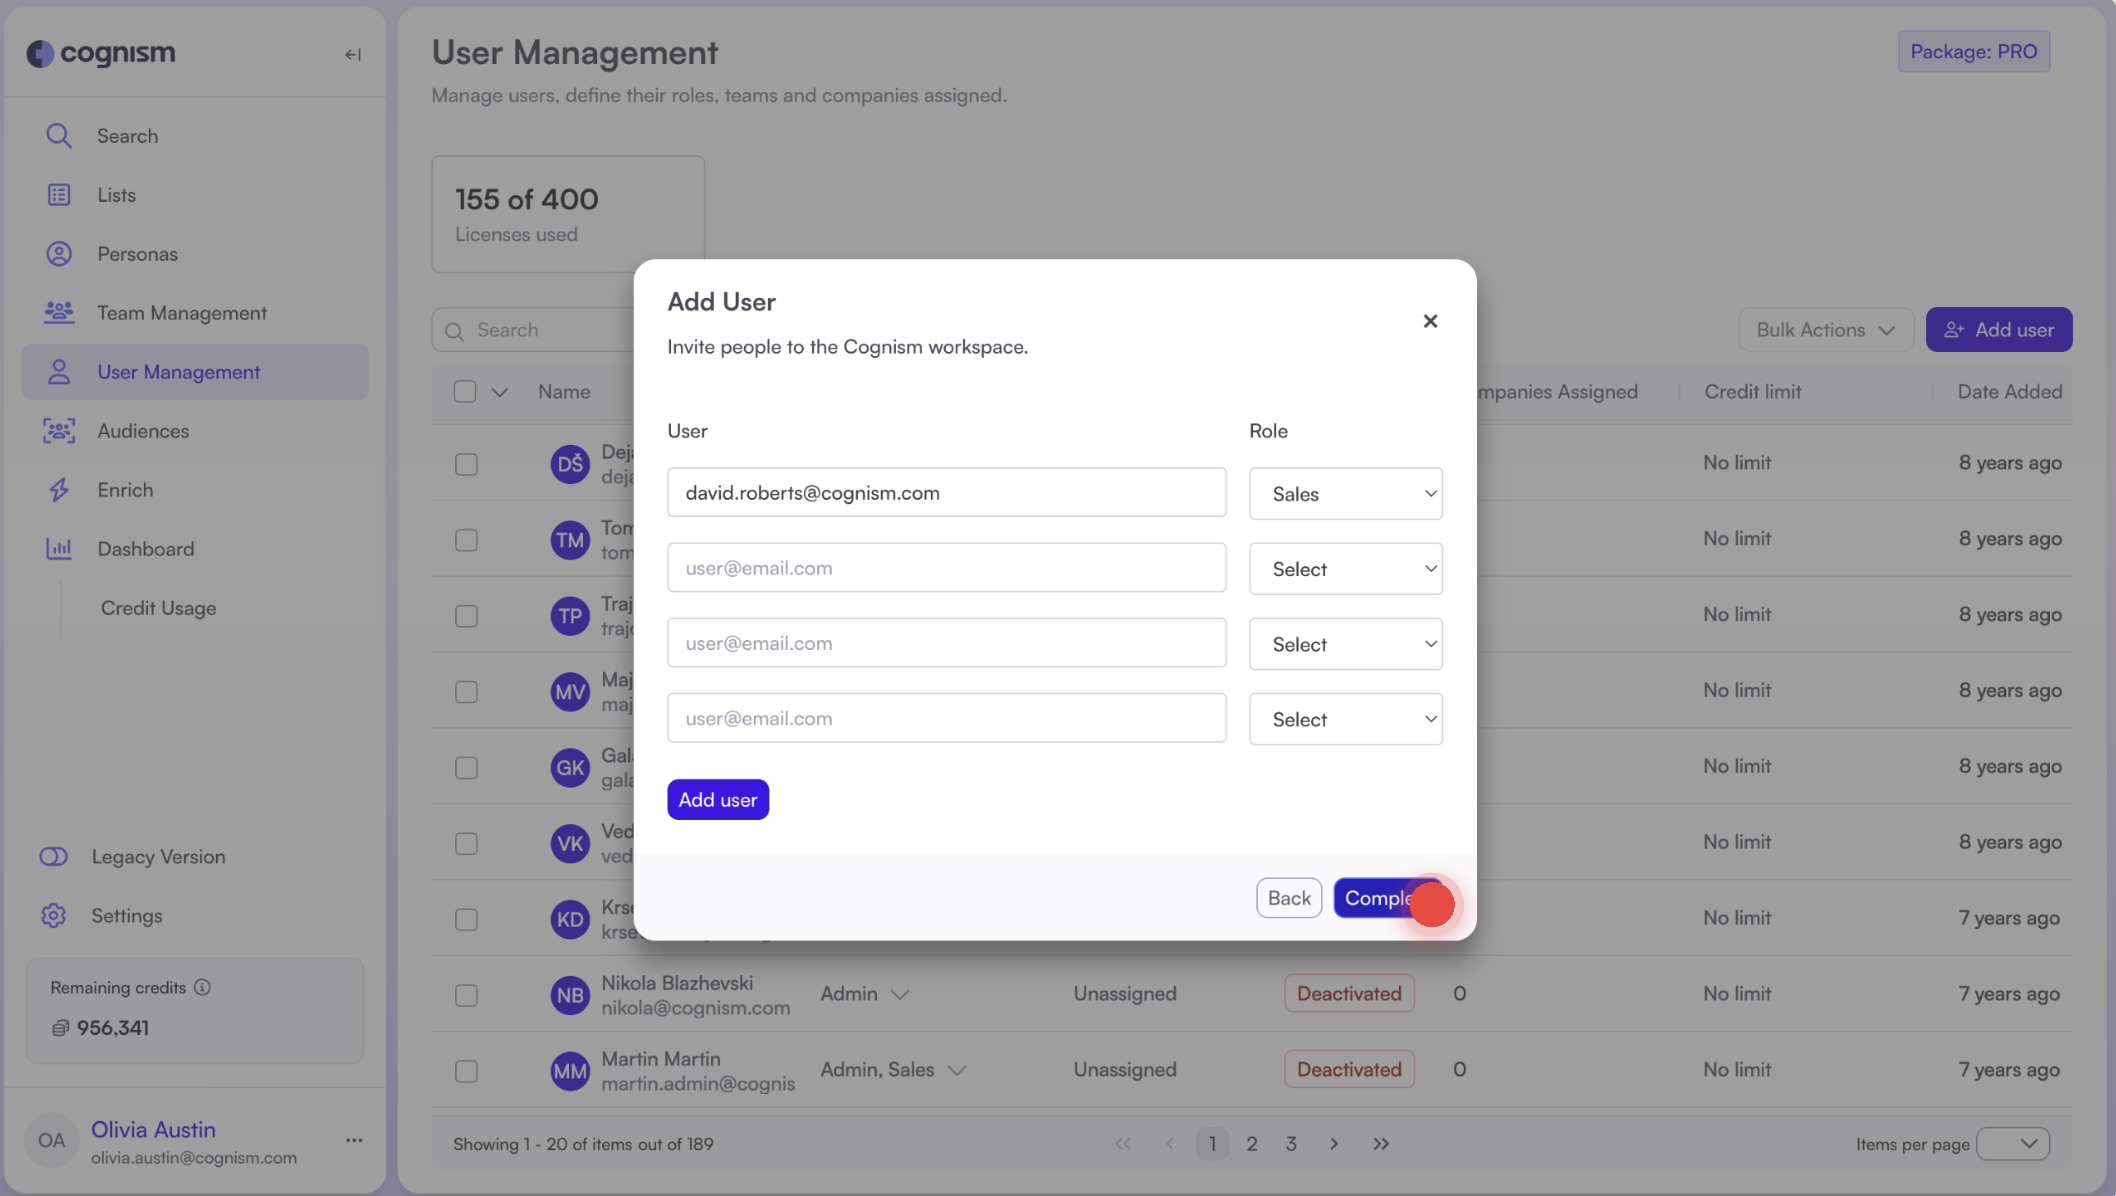Collapse the sidebar with the arrow icon
2116x1196 pixels.
tap(352, 54)
